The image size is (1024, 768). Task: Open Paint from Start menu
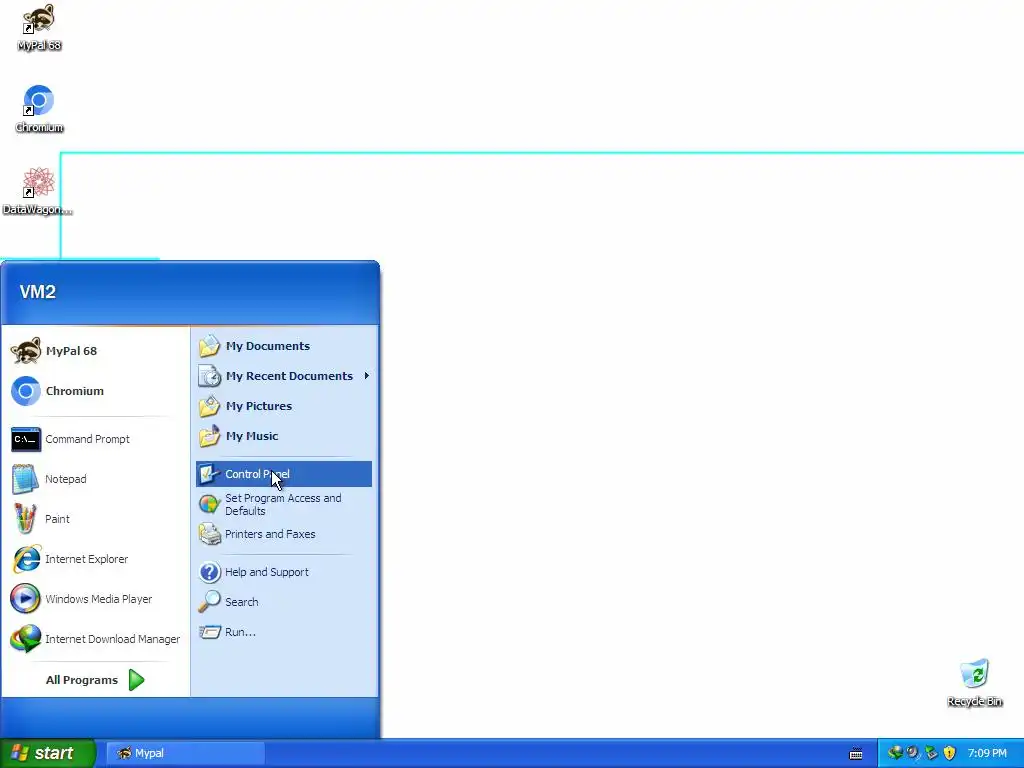click(x=95, y=519)
